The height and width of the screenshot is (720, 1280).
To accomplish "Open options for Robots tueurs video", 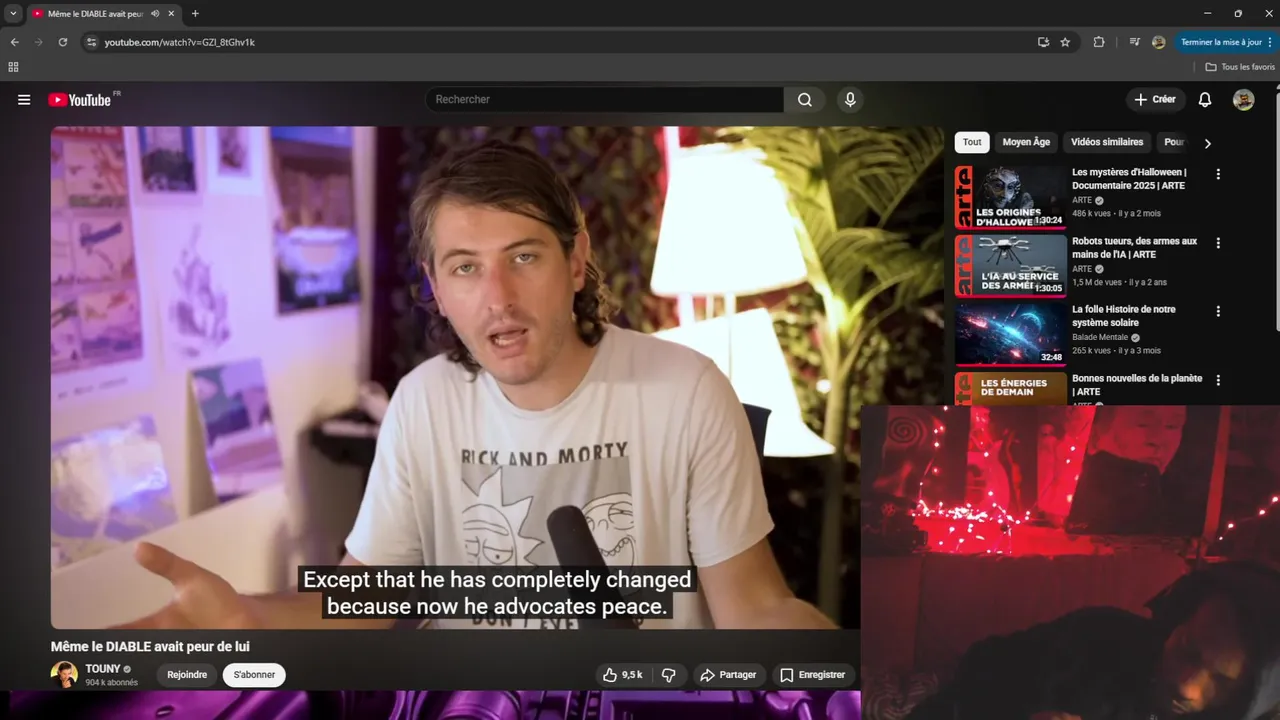I will 1218,243.
